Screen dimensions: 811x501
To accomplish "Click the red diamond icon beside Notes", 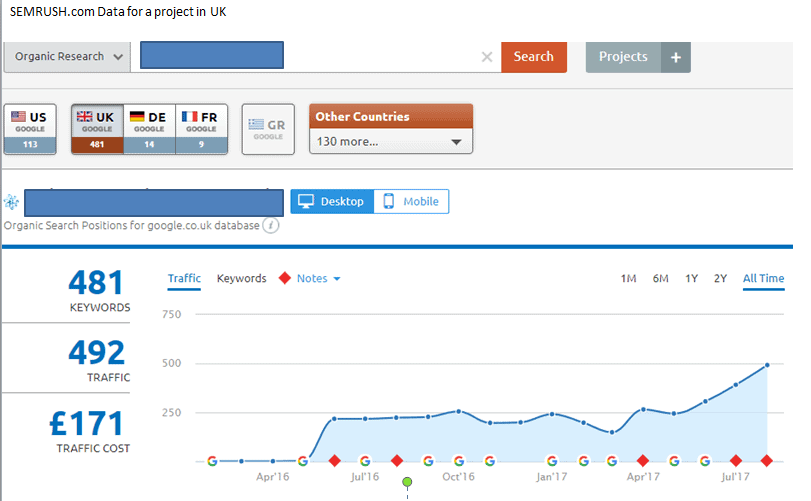I will pos(284,278).
